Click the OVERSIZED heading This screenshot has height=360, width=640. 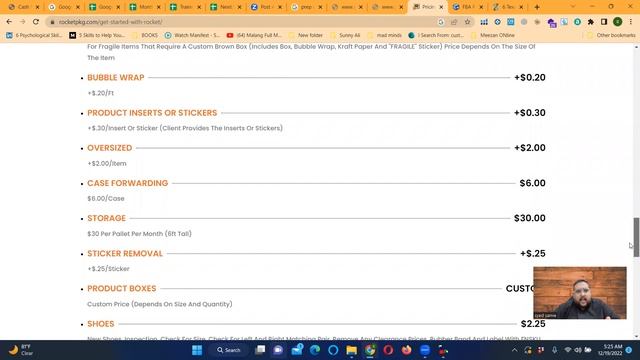pyautogui.click(x=109, y=148)
